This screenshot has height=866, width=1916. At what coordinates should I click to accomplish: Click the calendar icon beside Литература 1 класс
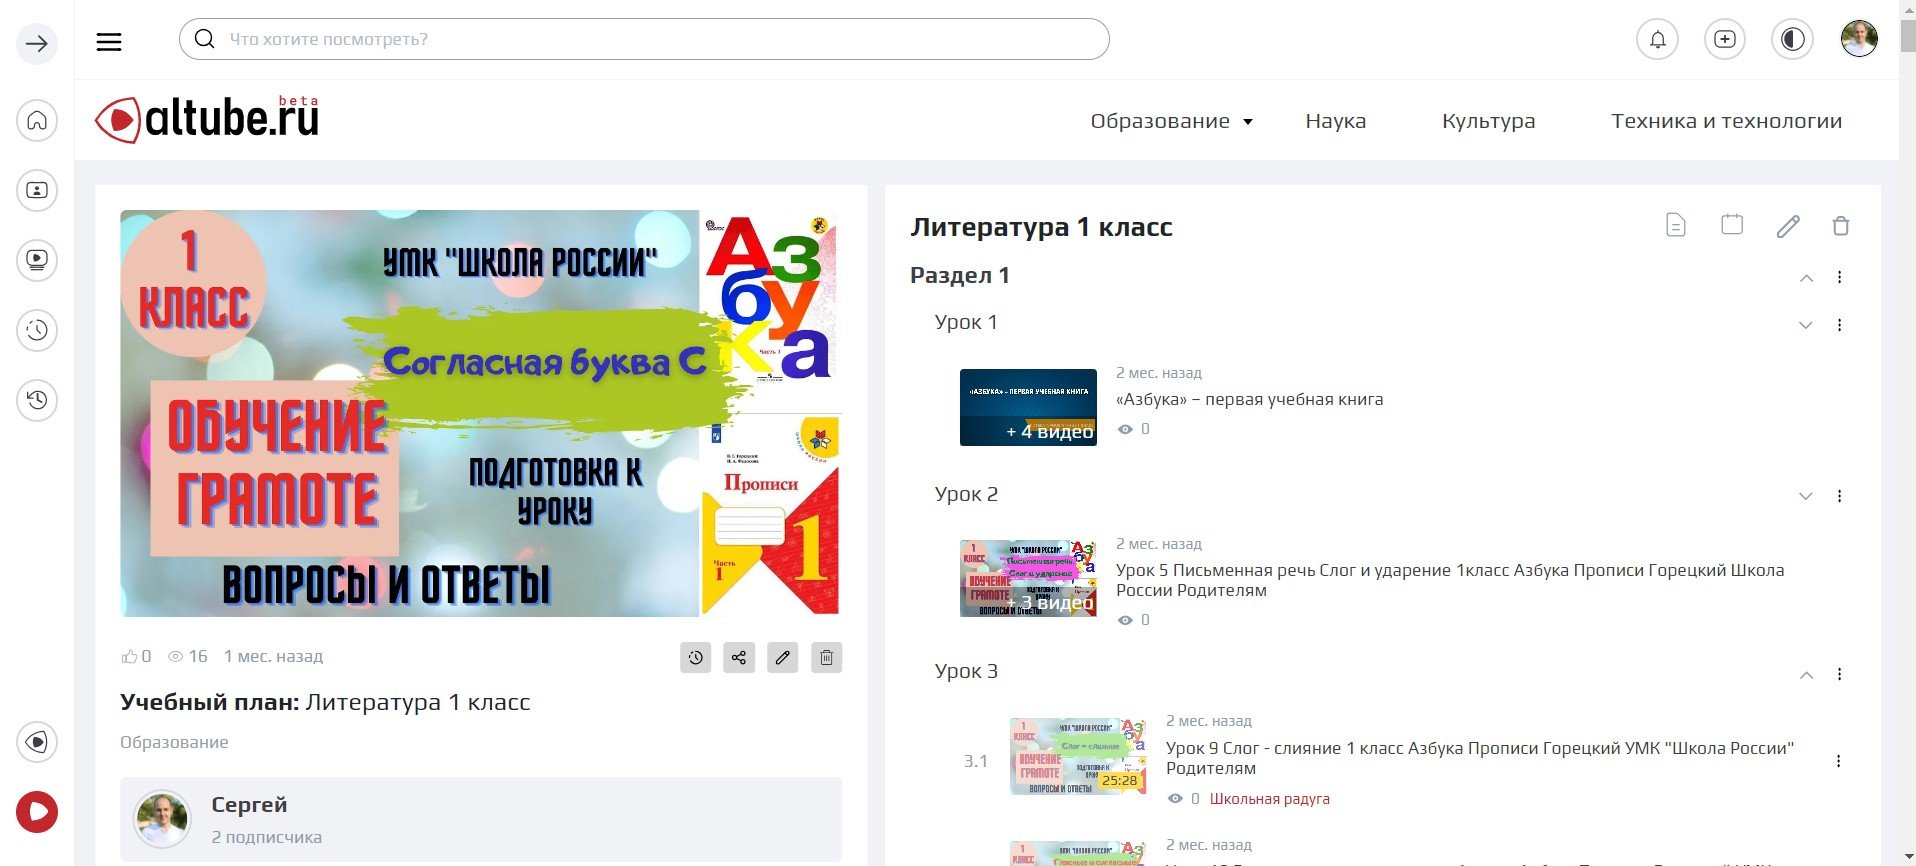1732,225
